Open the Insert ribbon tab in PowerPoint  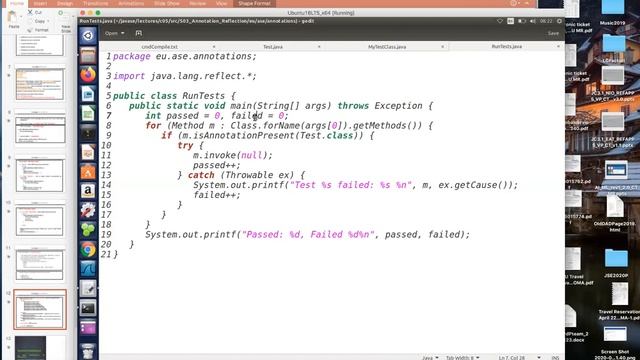tap(40, 3)
